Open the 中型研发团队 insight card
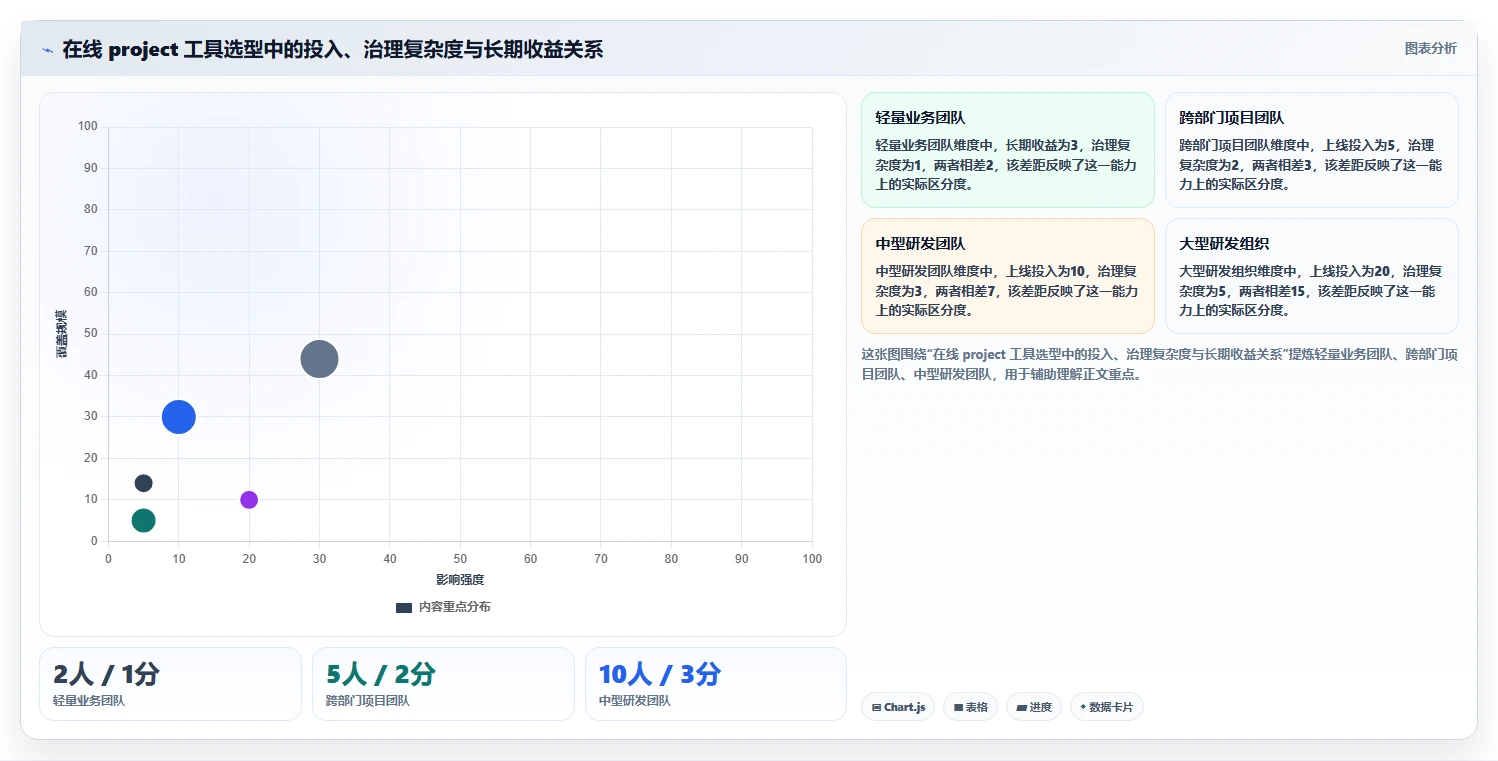1498x761 pixels. 1007,276
